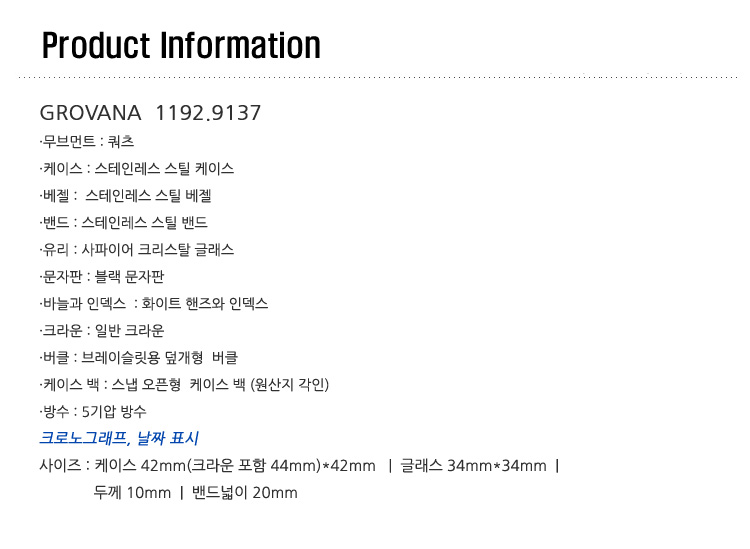Click the 1192.9137 model number
750x549 pixels.
coord(208,113)
